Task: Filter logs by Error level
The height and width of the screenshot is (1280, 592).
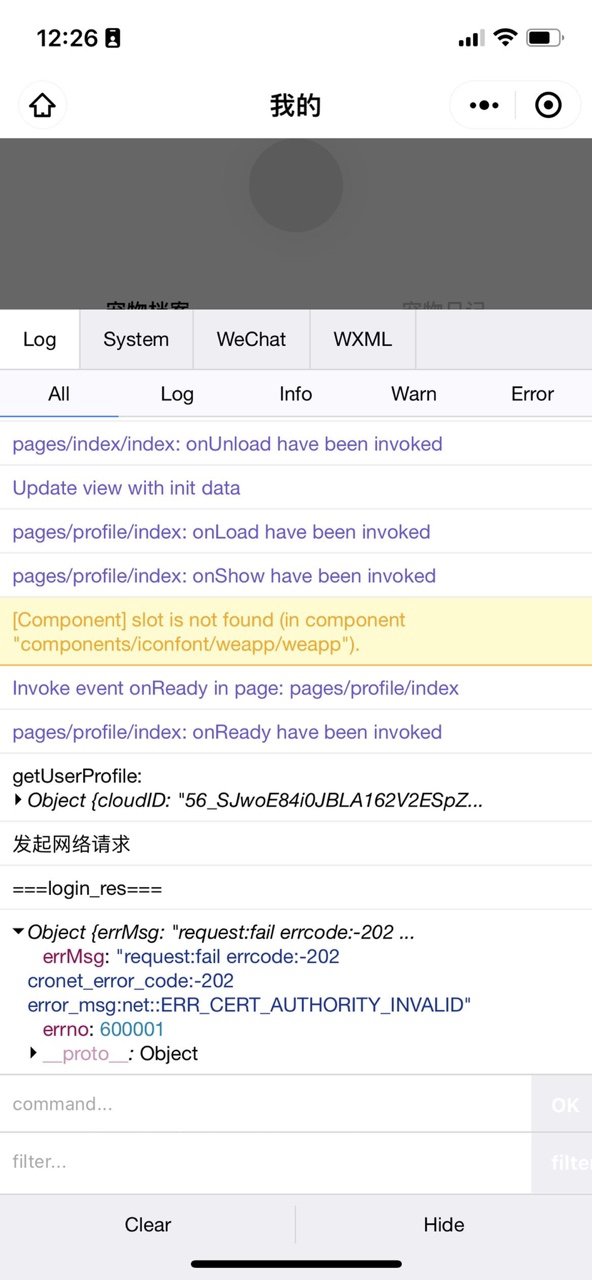Action: point(532,394)
